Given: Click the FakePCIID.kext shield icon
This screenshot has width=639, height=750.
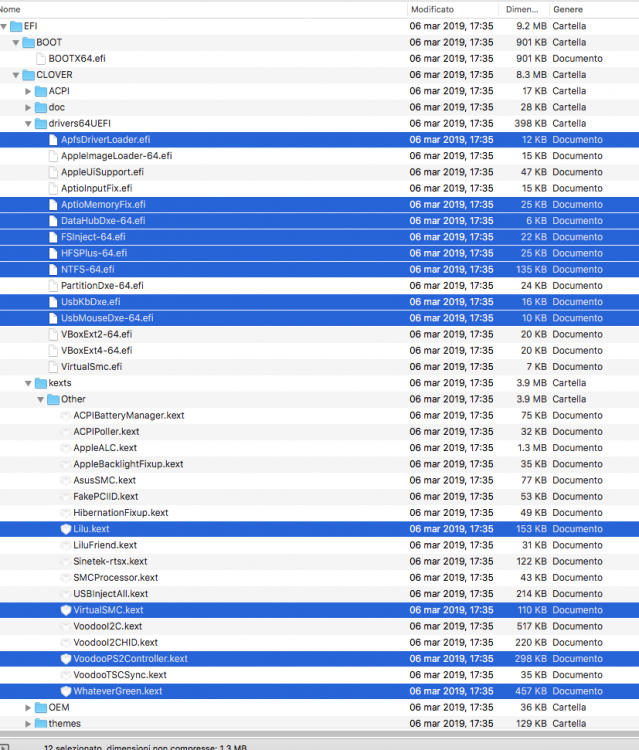Looking at the screenshot, I should click(x=66, y=497).
